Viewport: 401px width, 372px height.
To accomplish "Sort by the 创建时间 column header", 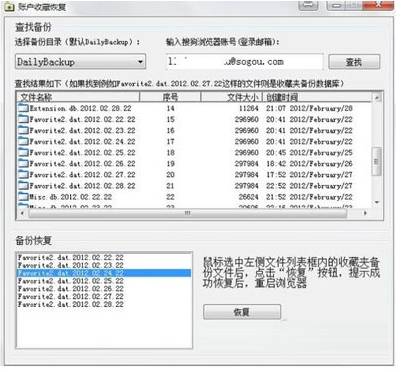I will click(317, 97).
